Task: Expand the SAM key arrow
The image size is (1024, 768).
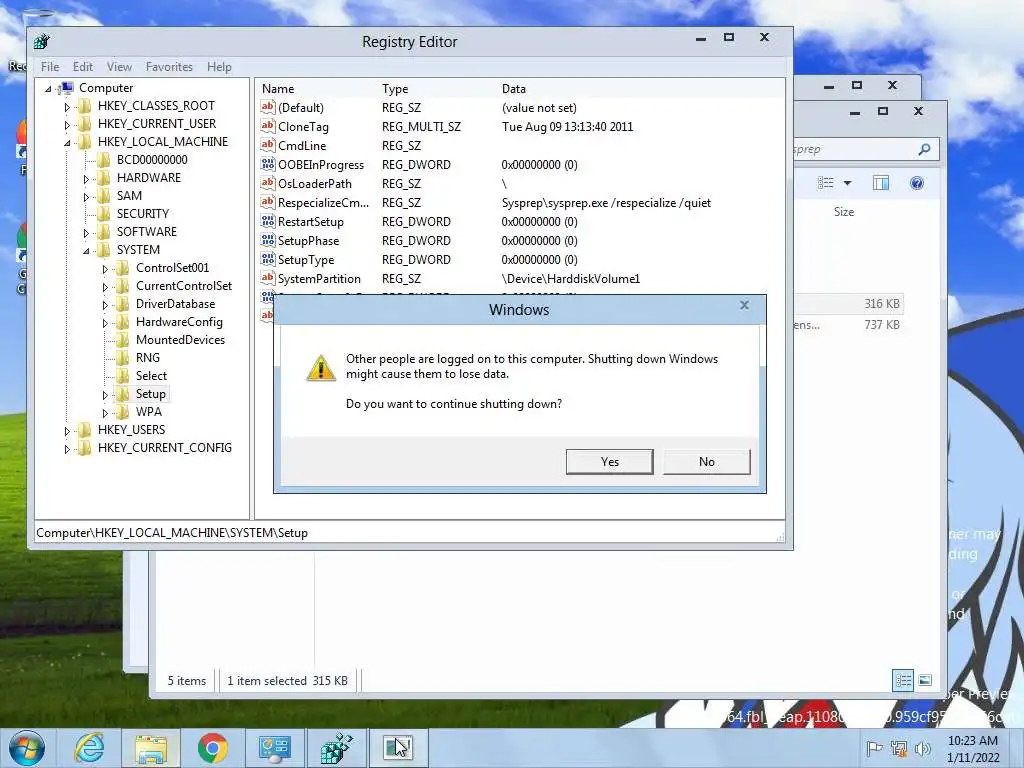Action: (x=86, y=197)
